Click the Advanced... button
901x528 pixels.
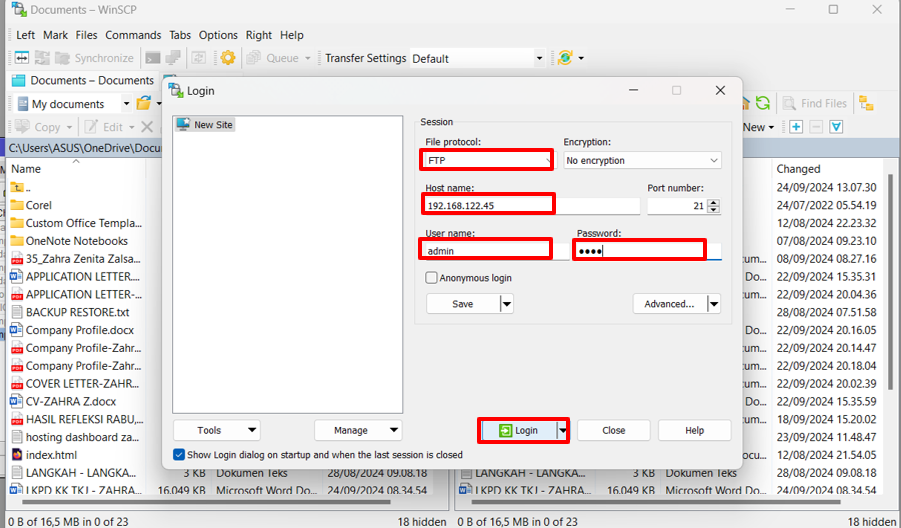tap(669, 304)
